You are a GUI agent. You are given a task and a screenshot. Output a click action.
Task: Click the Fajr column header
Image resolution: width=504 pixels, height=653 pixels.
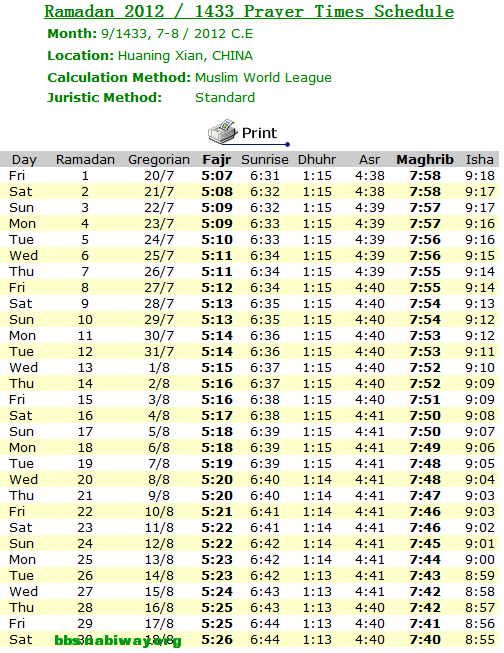tap(217, 160)
